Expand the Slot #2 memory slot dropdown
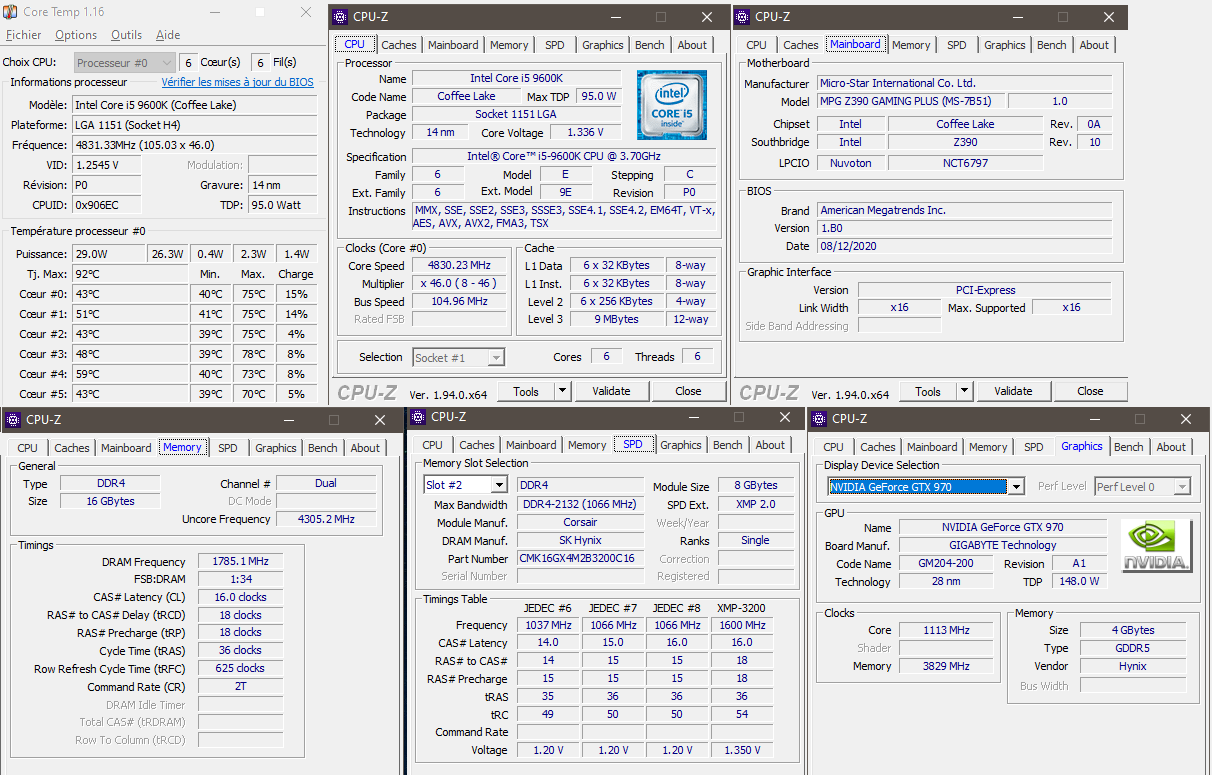 (465, 485)
